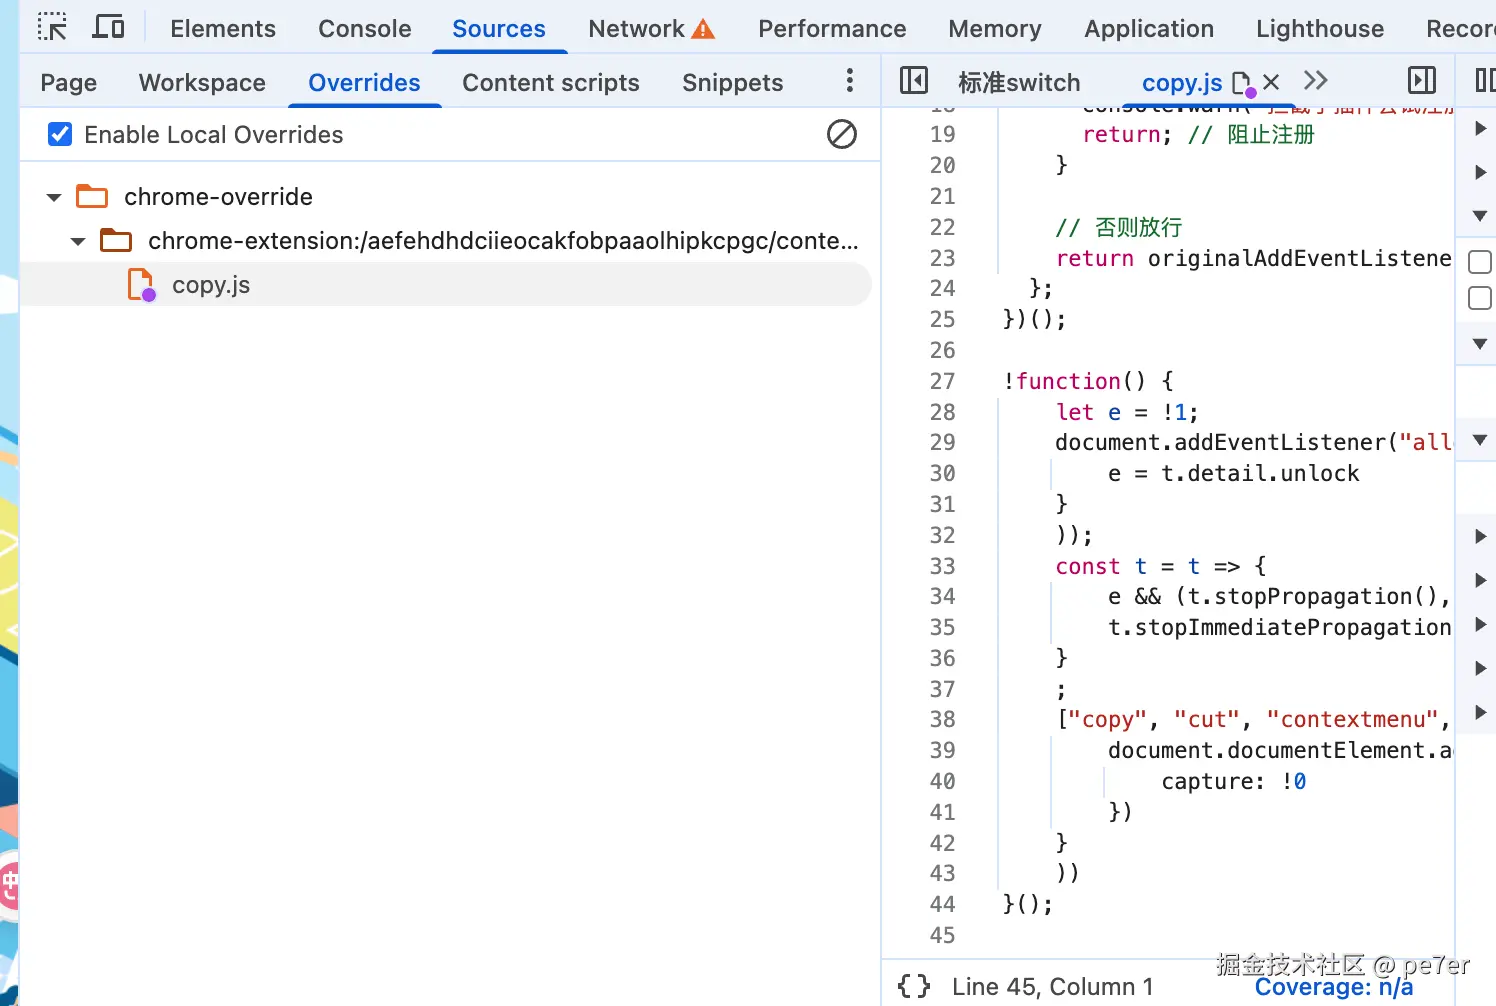Click the Coverage: n/a link
Viewport: 1496px width, 1006px height.
1334,987
